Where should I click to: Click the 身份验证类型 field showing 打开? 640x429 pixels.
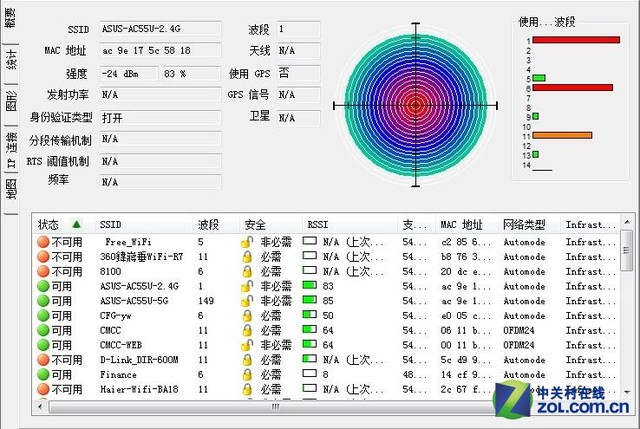click(160, 118)
